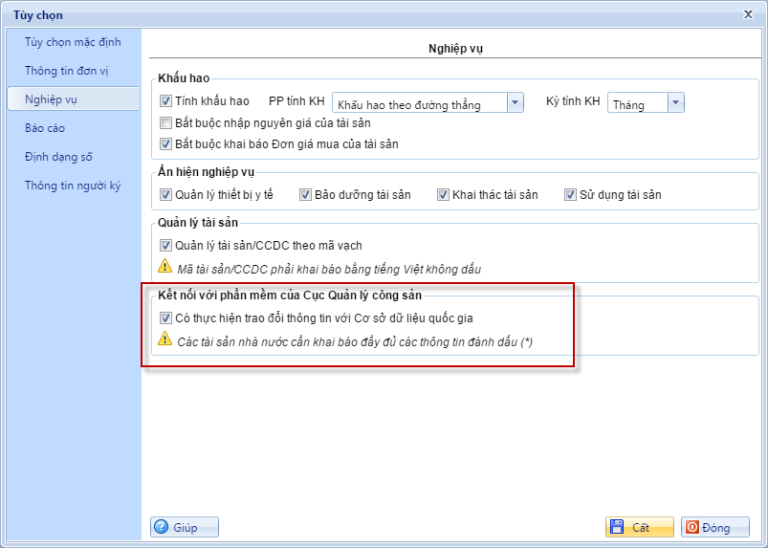Expand the Kỳ tính KH dropdown
768x548 pixels.
[675, 103]
